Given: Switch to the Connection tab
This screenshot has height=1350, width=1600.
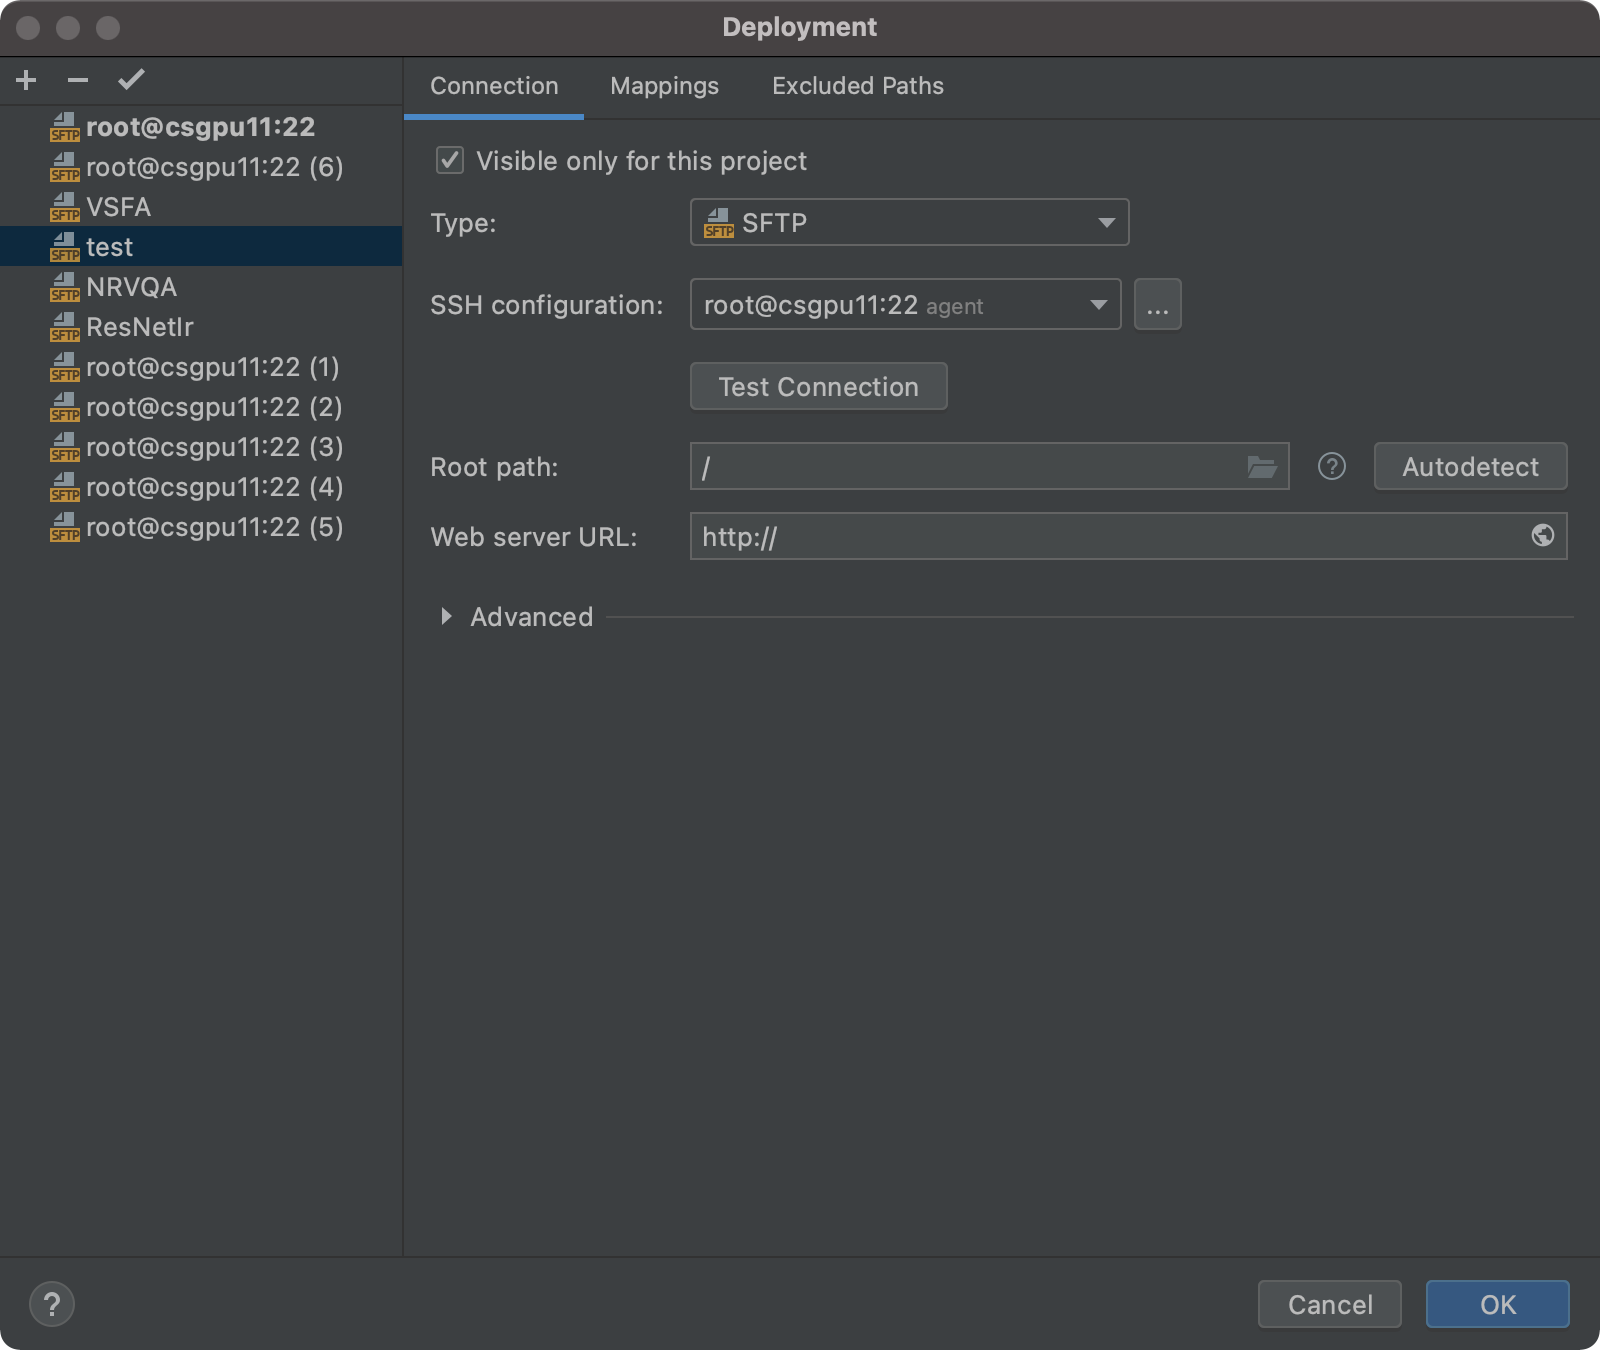Looking at the screenshot, I should click(x=494, y=87).
